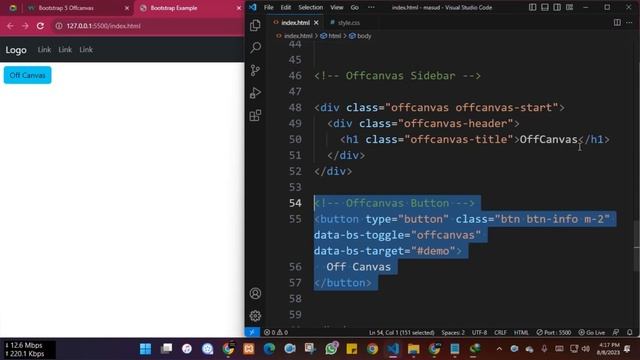
Task: Open Microsoft Edge from the taskbar
Action: tap(269, 349)
